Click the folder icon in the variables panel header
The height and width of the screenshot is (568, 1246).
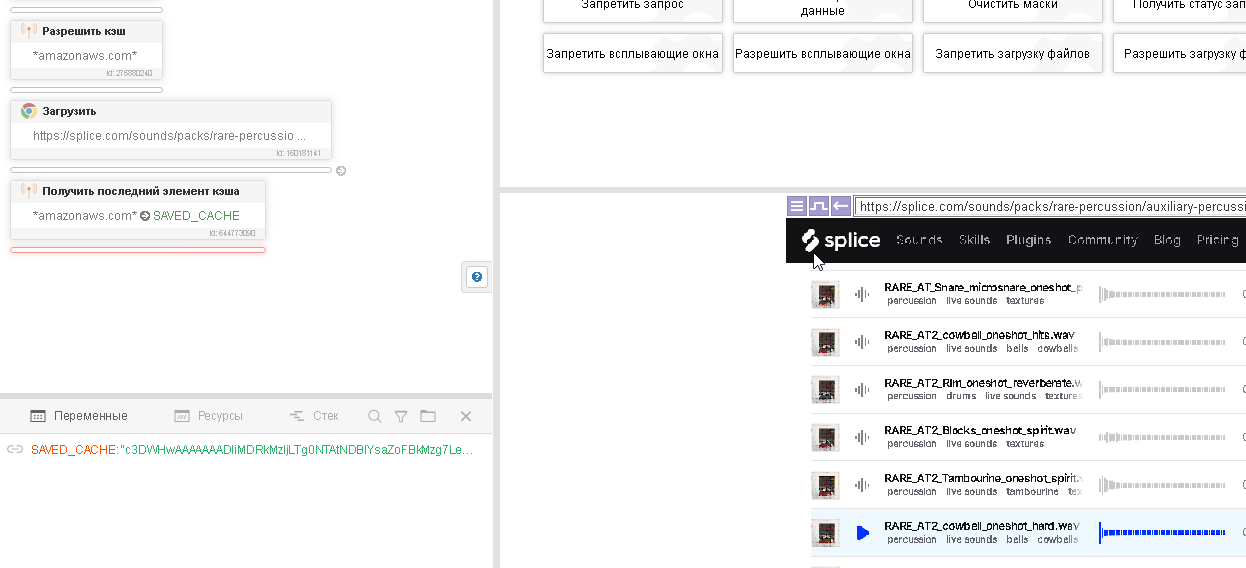point(428,416)
